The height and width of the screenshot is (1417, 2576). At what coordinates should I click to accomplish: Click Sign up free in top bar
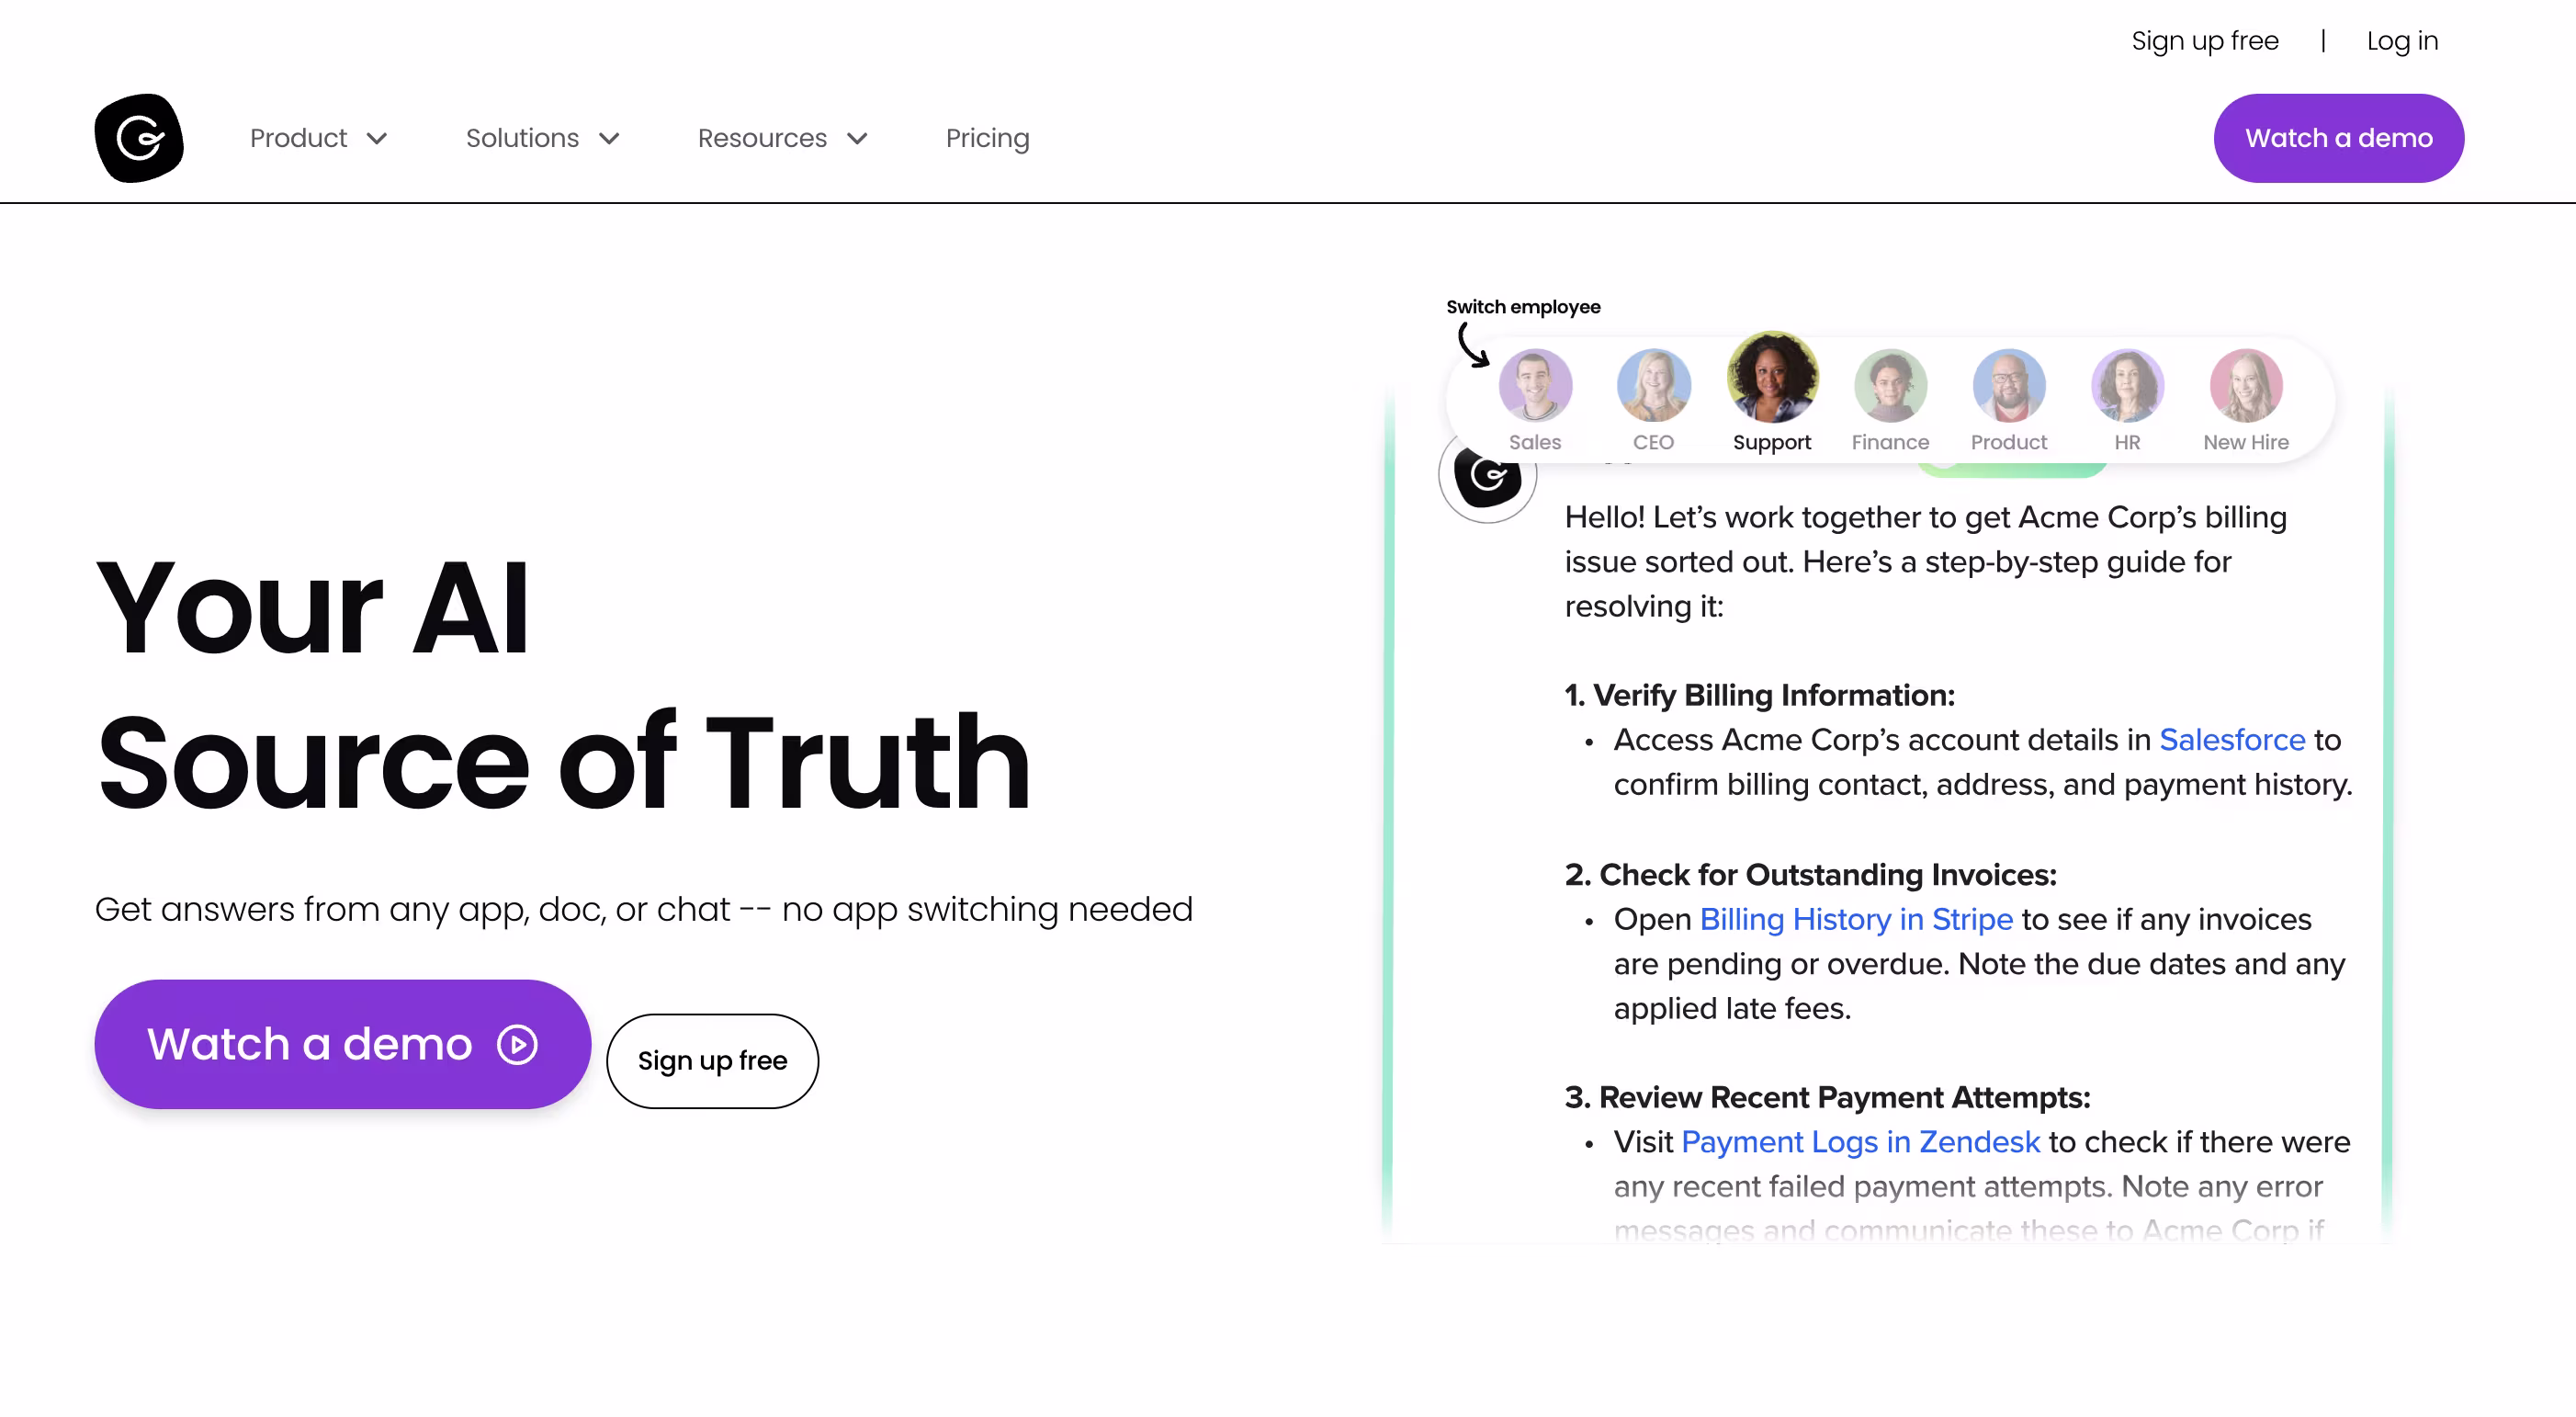click(2204, 41)
